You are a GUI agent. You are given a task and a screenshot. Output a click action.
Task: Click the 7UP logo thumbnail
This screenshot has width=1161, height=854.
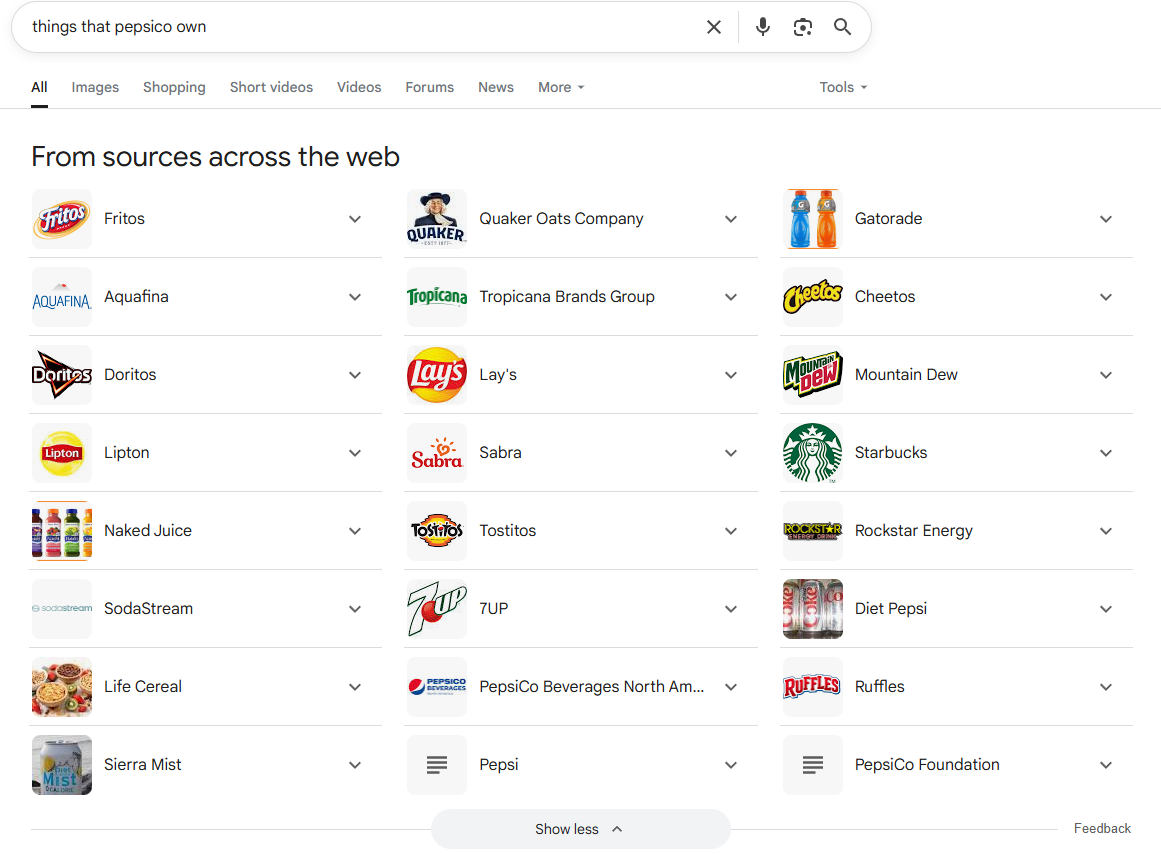click(437, 609)
